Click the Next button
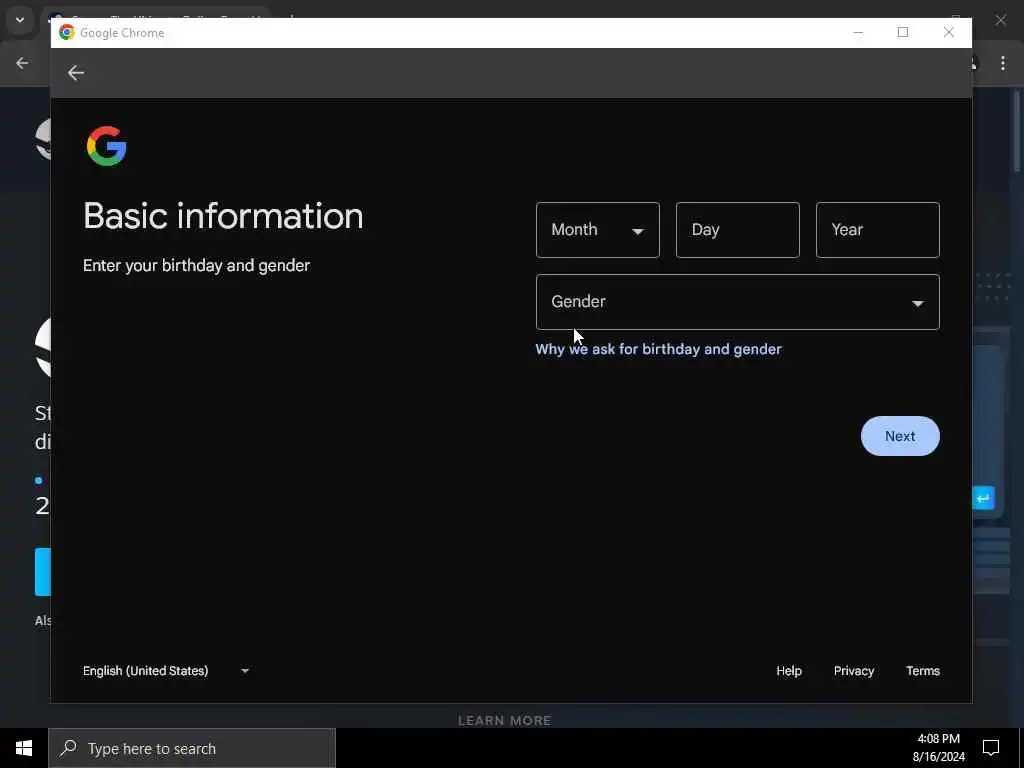The width and height of the screenshot is (1024, 768). 900,436
